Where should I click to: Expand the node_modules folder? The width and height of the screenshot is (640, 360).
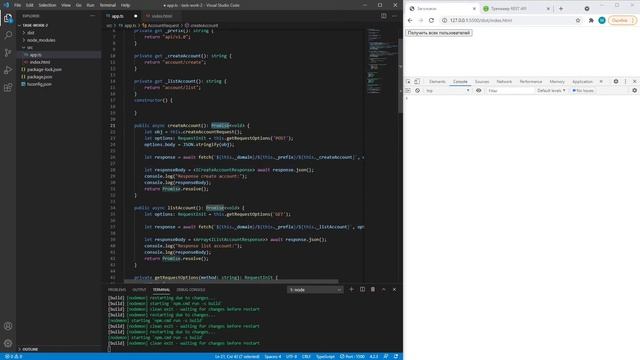click(x=41, y=40)
